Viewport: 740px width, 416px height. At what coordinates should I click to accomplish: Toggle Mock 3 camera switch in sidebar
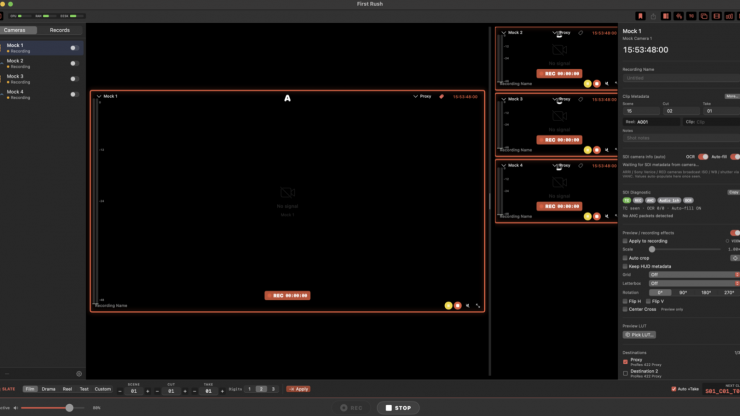pyautogui.click(x=74, y=79)
